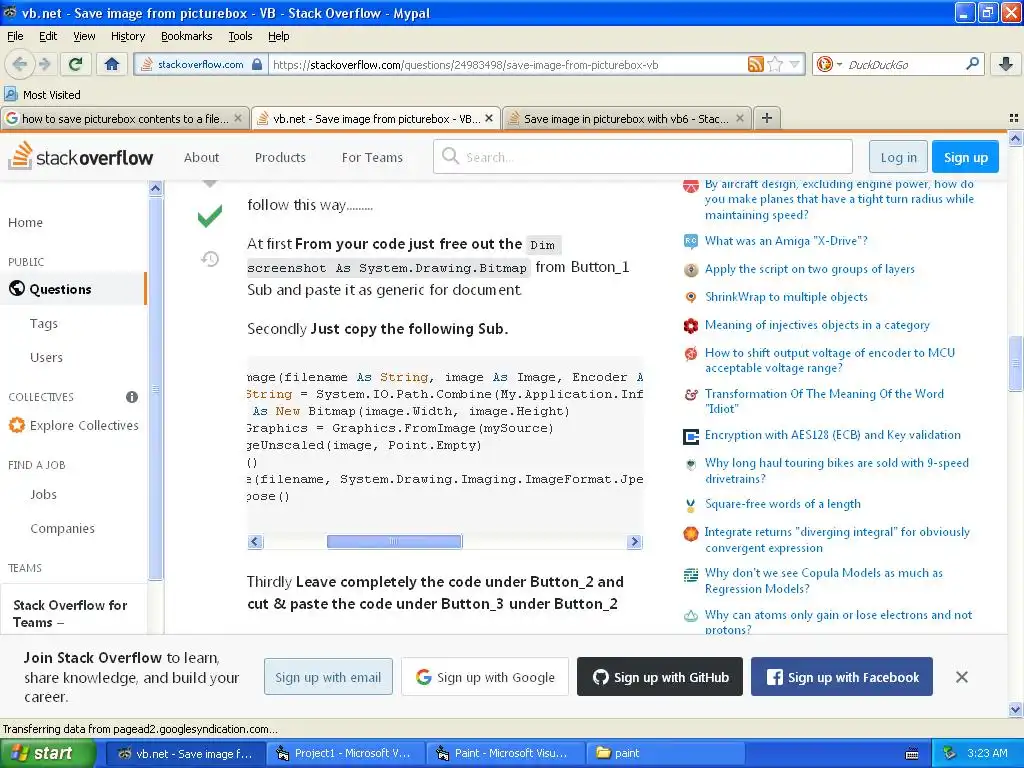Click Sign up with email
This screenshot has height=768, width=1024.
(328, 677)
